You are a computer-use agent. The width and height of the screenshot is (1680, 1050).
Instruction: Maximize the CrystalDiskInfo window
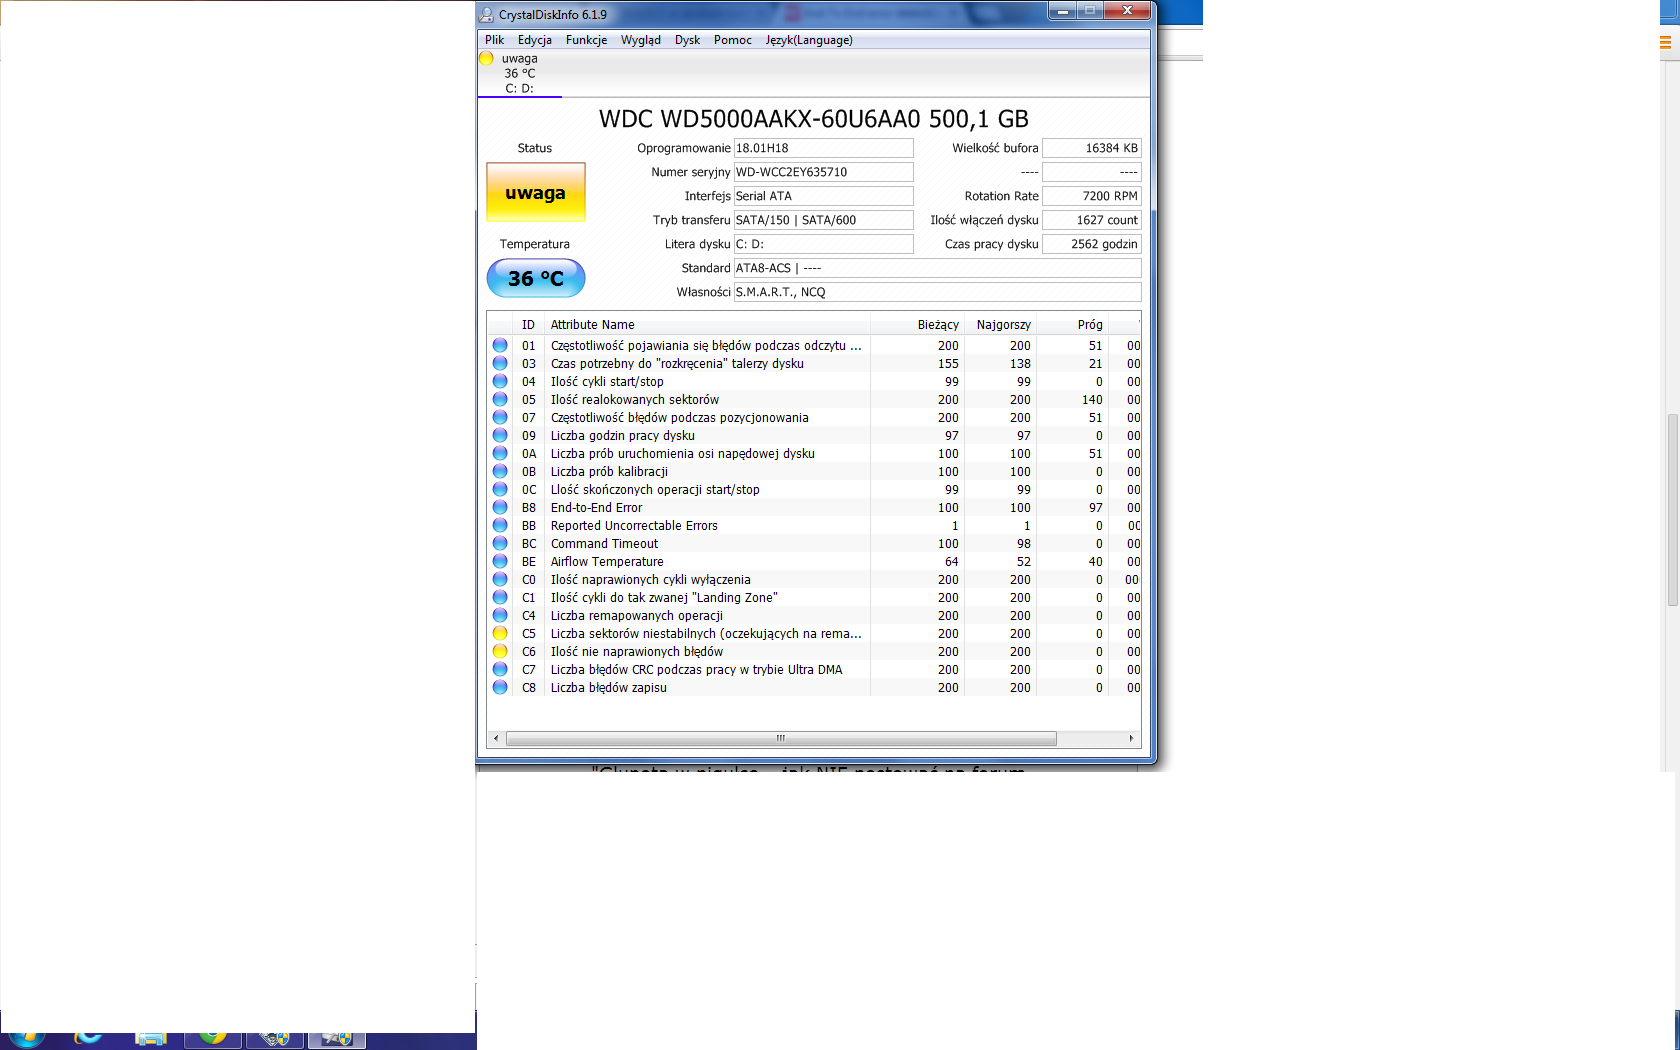pyautogui.click(x=1090, y=11)
